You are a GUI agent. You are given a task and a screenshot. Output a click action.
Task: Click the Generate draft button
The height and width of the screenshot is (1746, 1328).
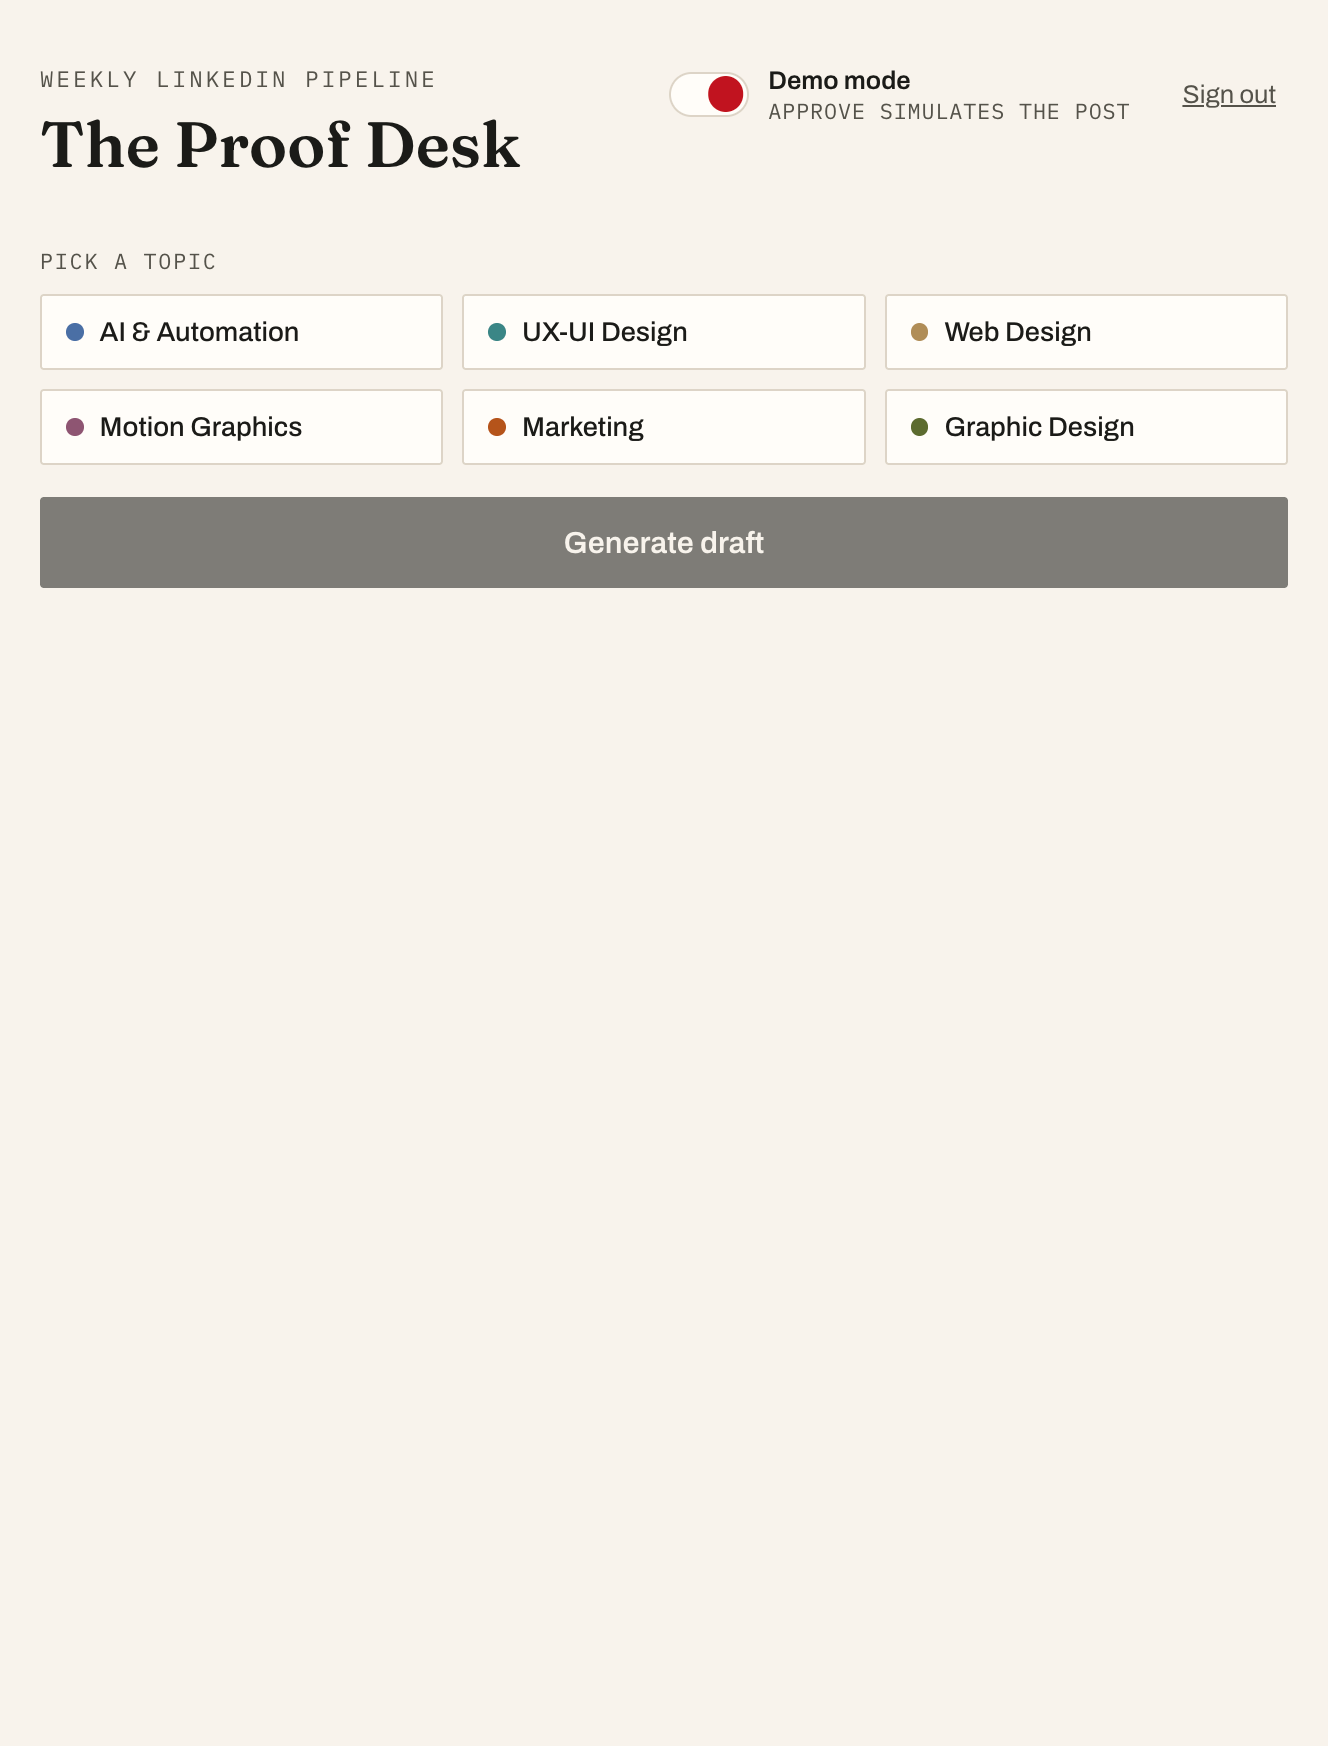click(x=664, y=542)
